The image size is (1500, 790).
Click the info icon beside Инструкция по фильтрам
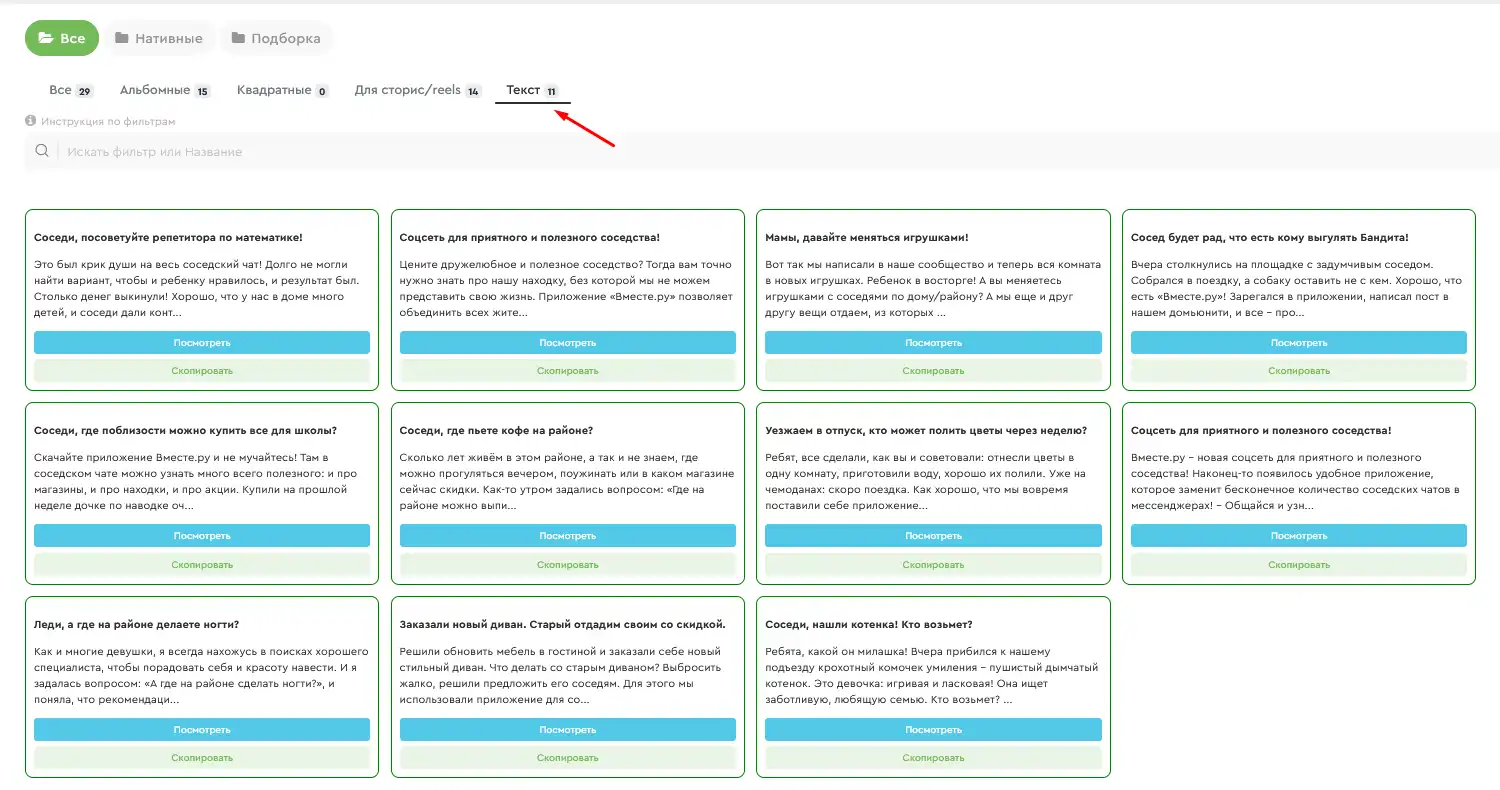point(31,121)
